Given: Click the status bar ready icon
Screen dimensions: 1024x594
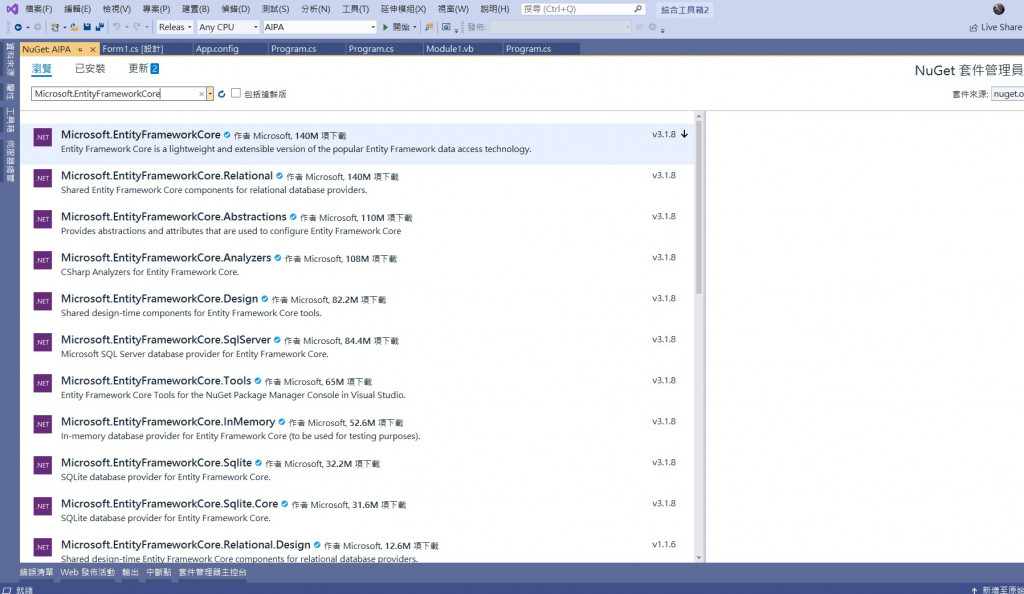Looking at the screenshot, I should [7, 590].
